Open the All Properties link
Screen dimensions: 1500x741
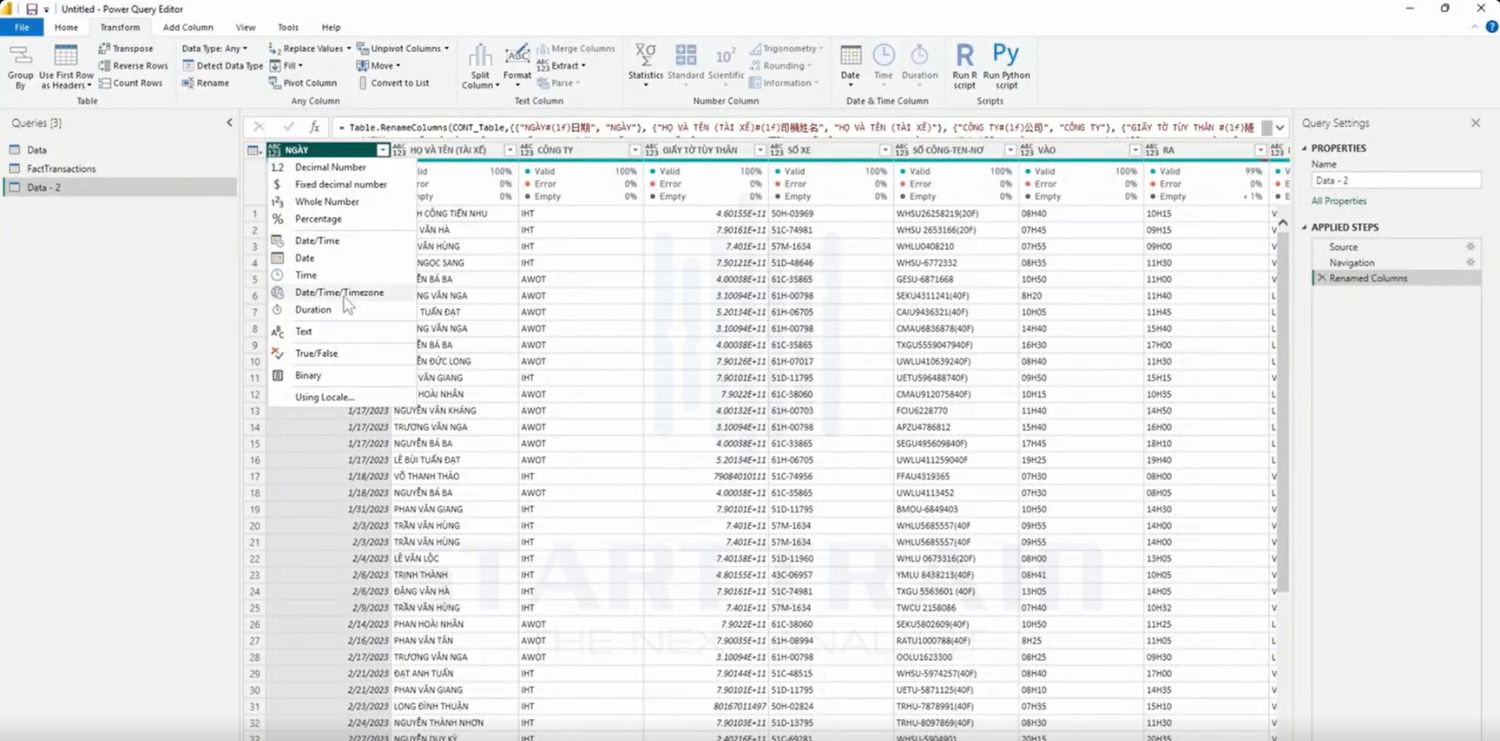[x=1339, y=201]
